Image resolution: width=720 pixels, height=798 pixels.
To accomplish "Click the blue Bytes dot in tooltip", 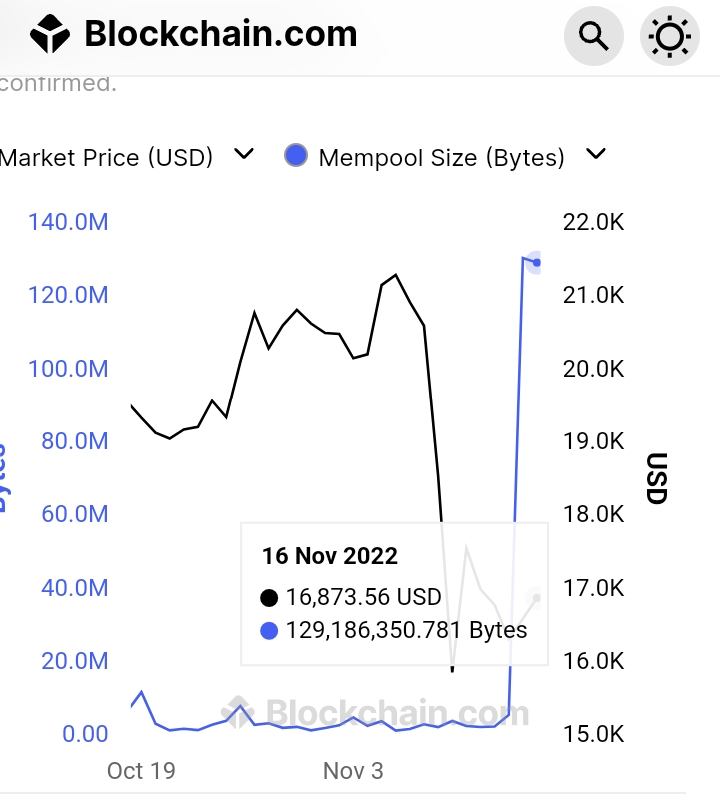I will (269, 631).
